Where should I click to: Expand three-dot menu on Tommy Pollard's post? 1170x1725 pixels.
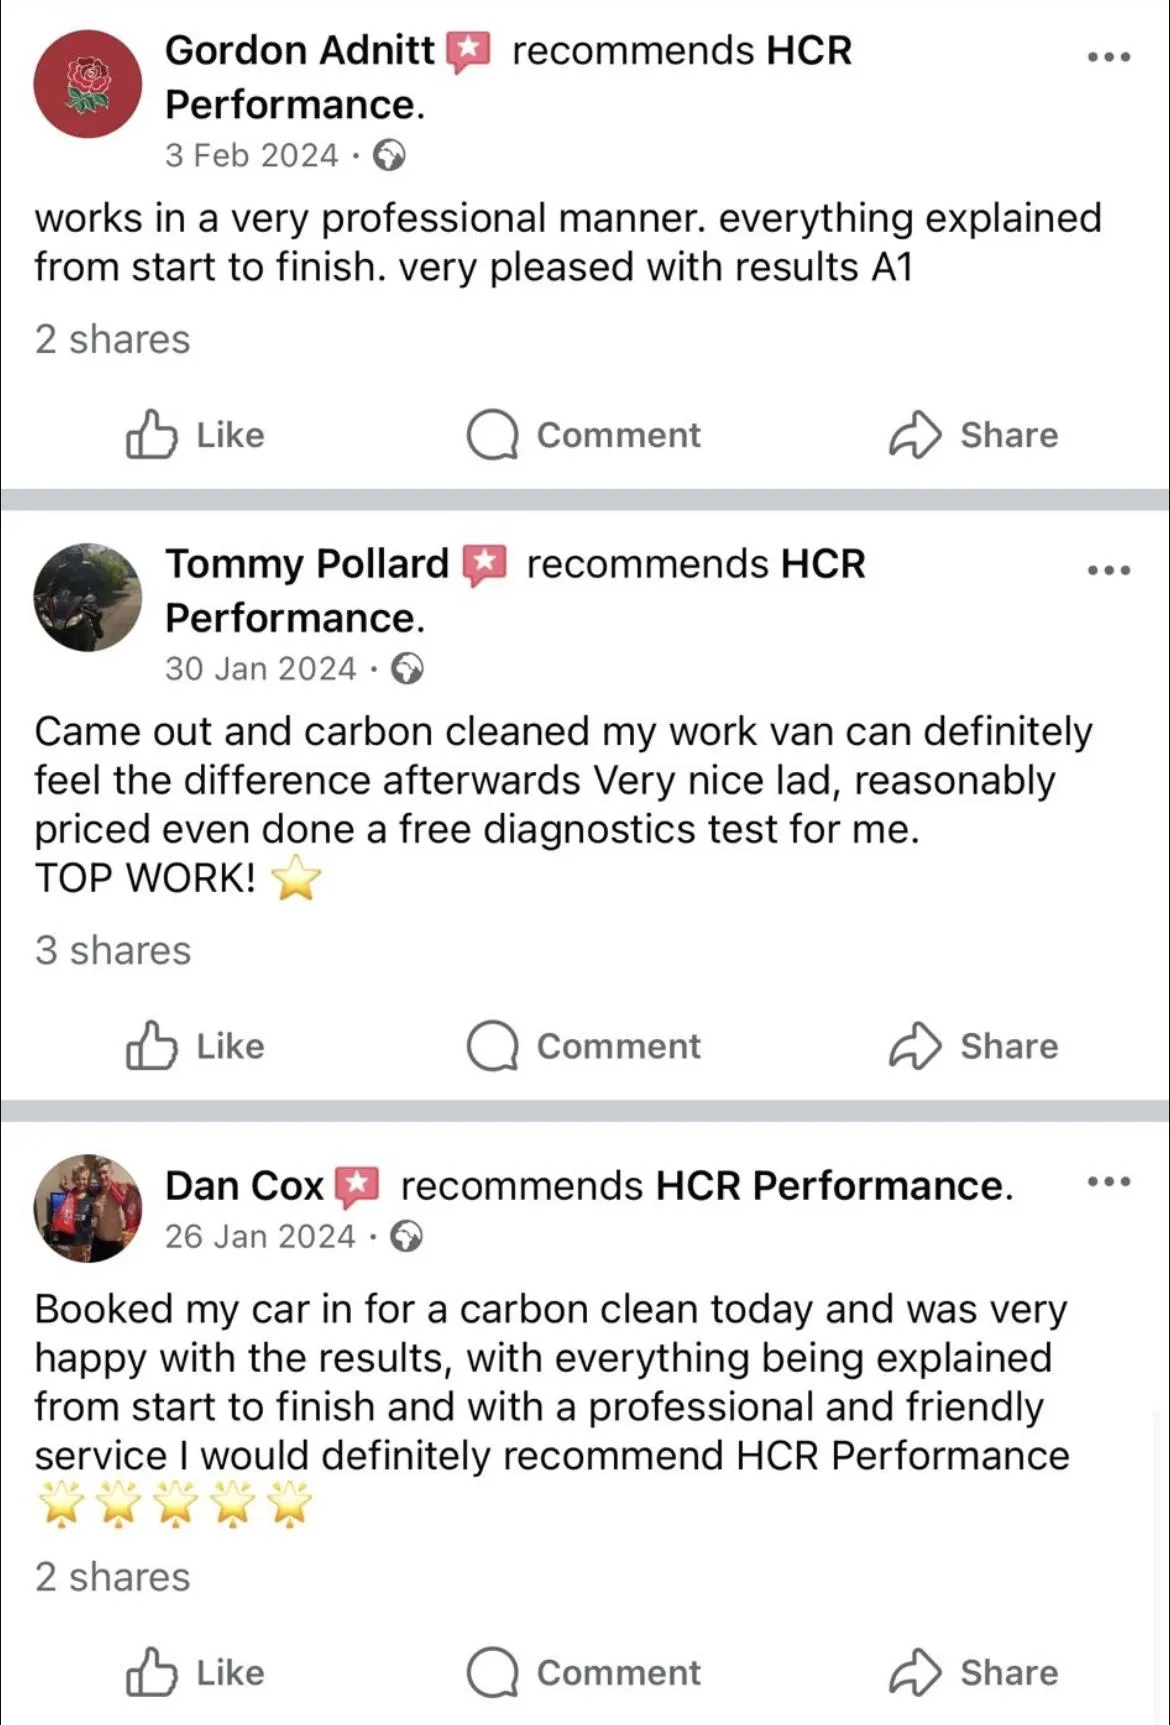click(1109, 570)
